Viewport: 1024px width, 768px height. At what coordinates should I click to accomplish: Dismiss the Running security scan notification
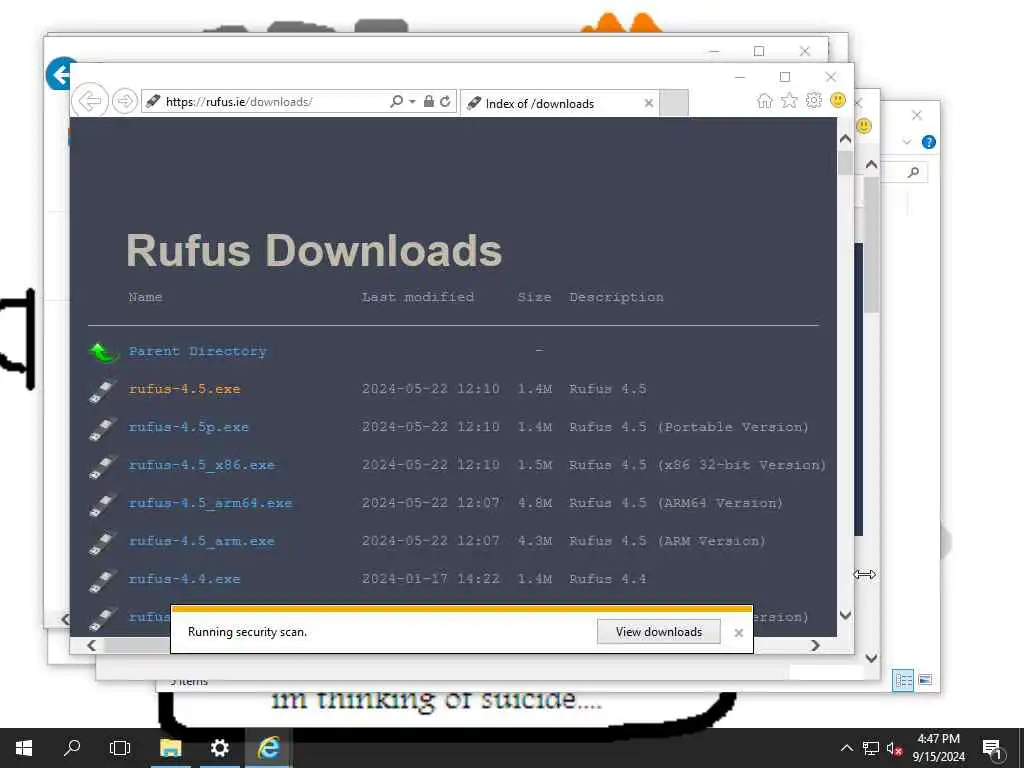[739, 632]
